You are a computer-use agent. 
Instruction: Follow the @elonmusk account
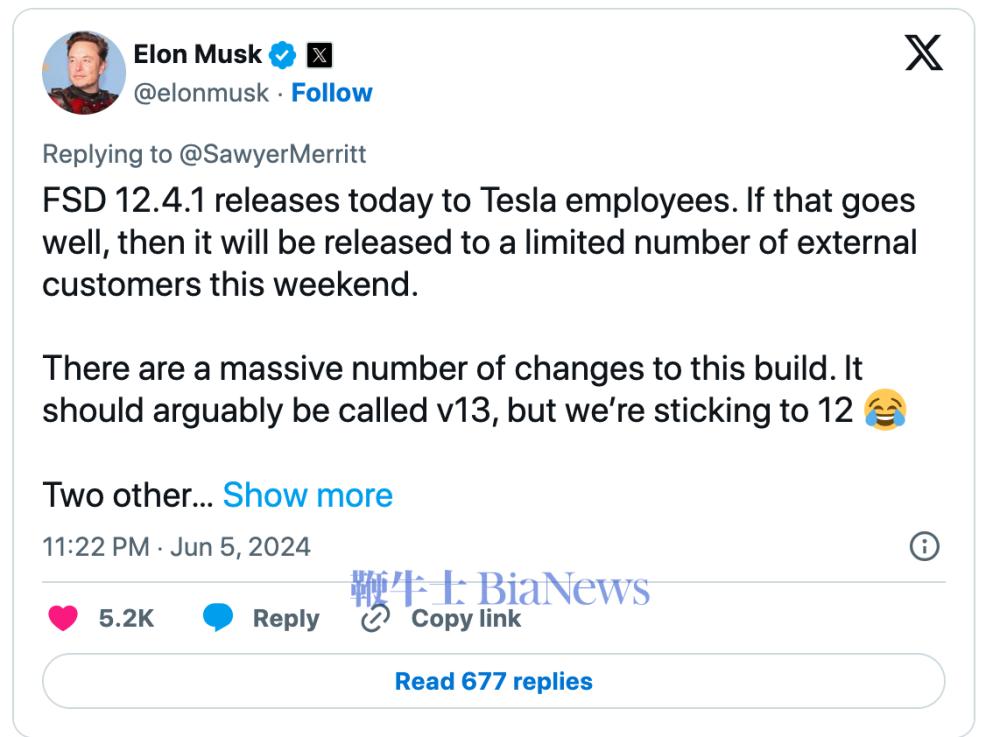click(332, 93)
